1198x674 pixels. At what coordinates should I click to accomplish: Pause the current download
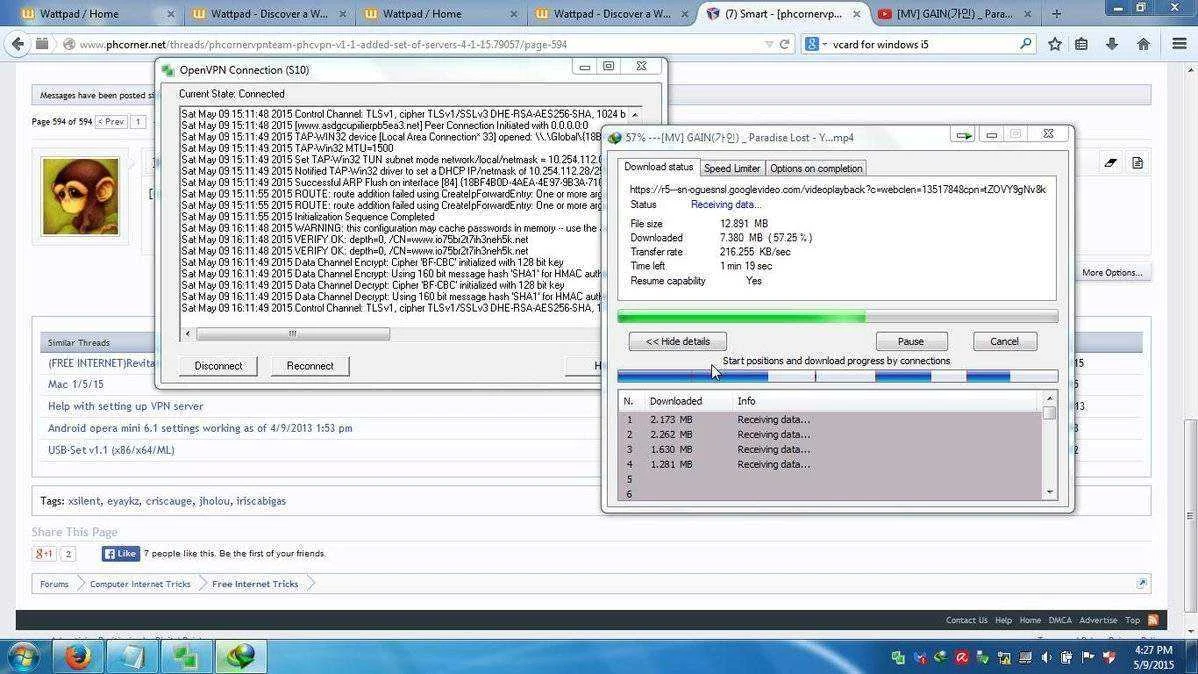pyautogui.click(x=911, y=342)
